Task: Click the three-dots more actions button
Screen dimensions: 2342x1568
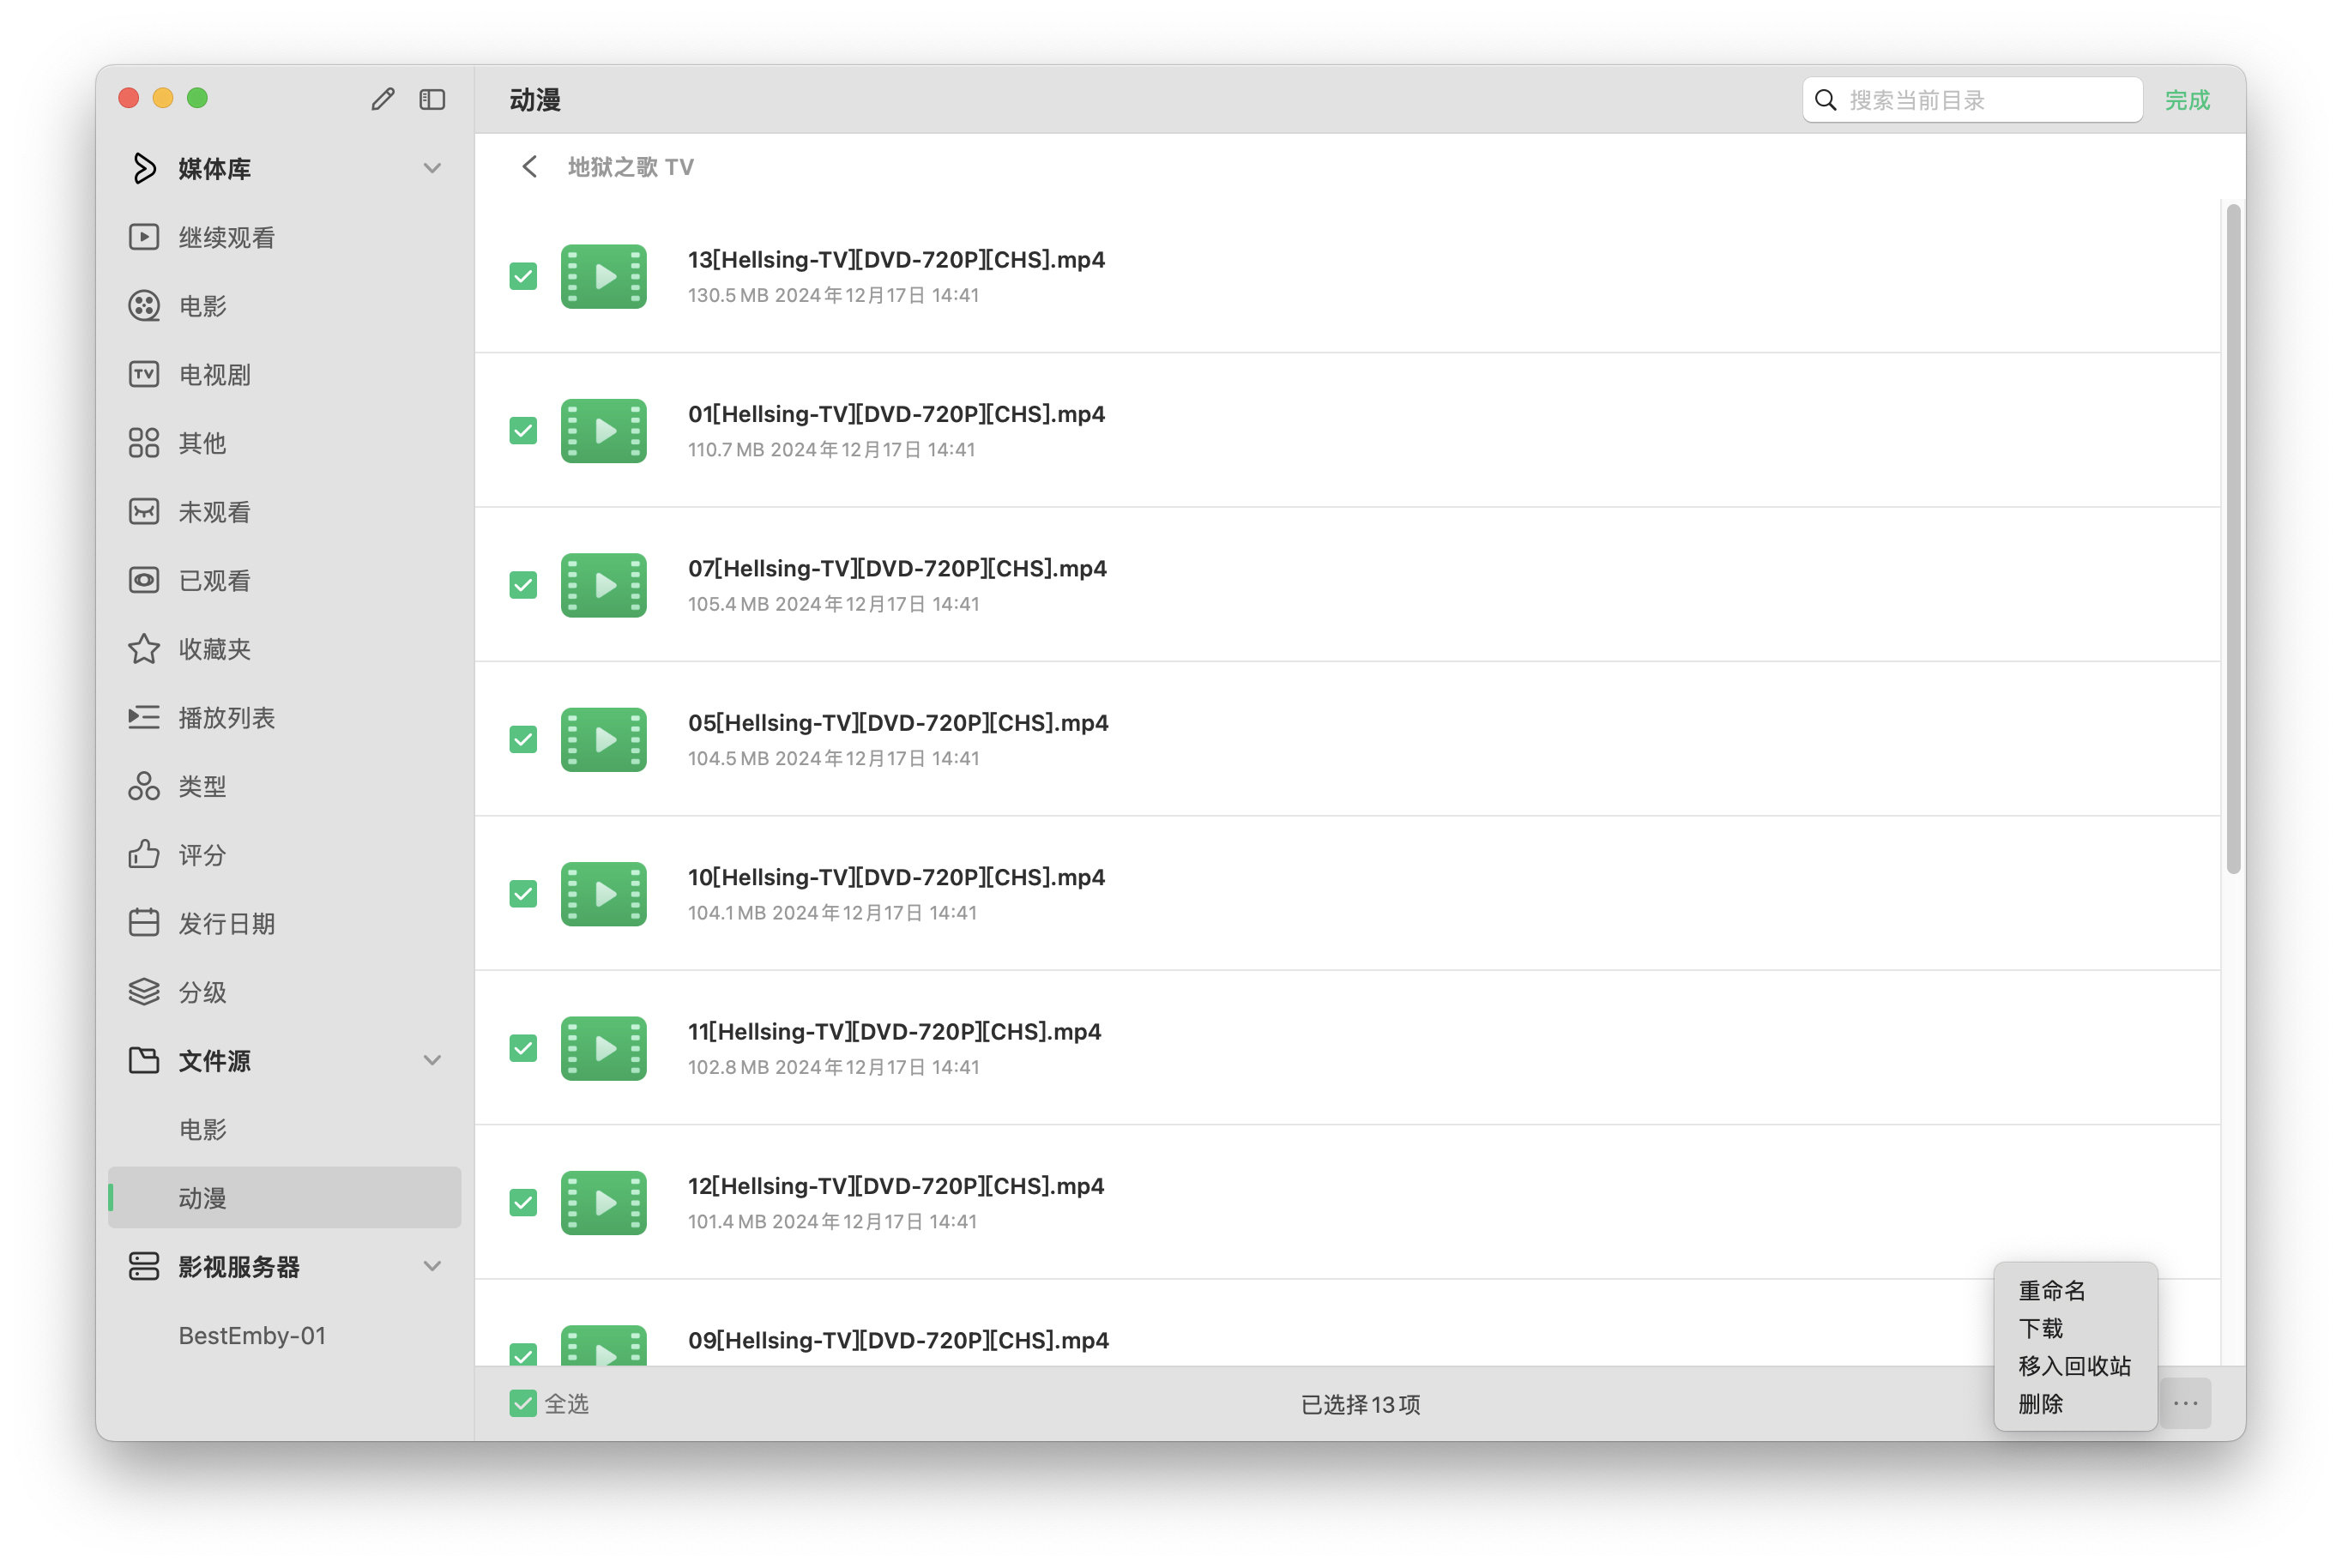Action: [2186, 1404]
